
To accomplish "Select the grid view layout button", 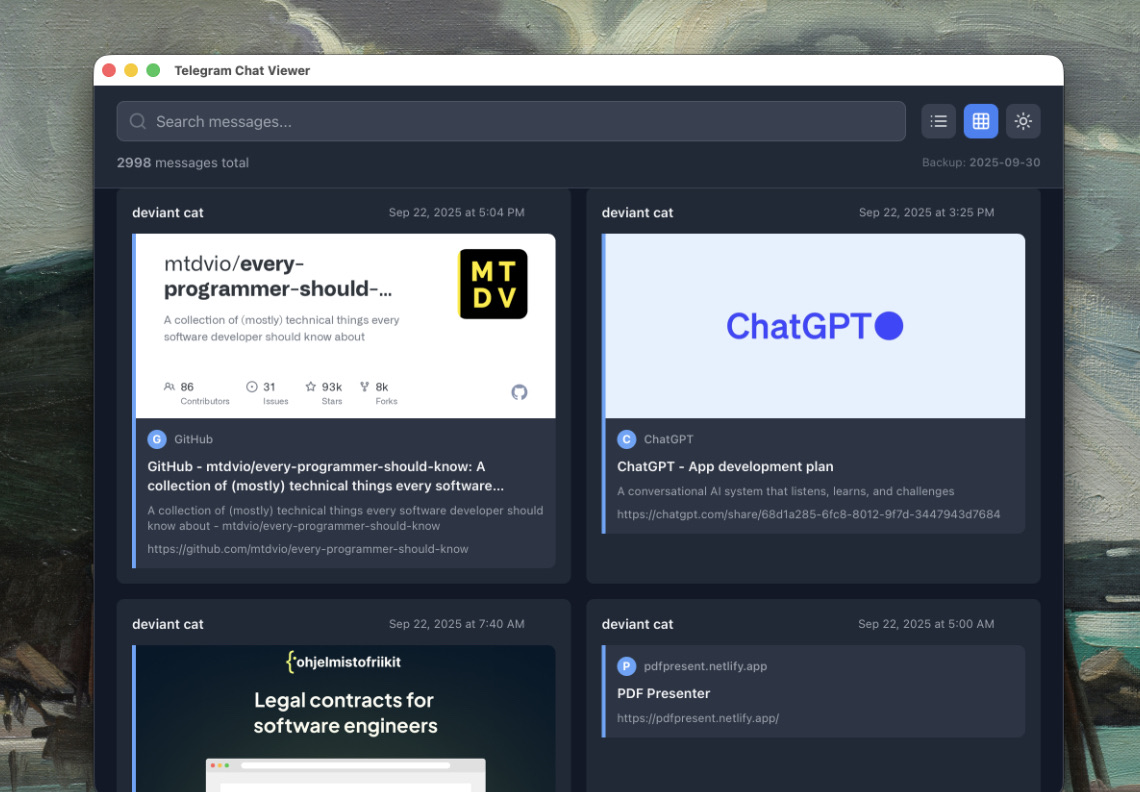I will 981,121.
